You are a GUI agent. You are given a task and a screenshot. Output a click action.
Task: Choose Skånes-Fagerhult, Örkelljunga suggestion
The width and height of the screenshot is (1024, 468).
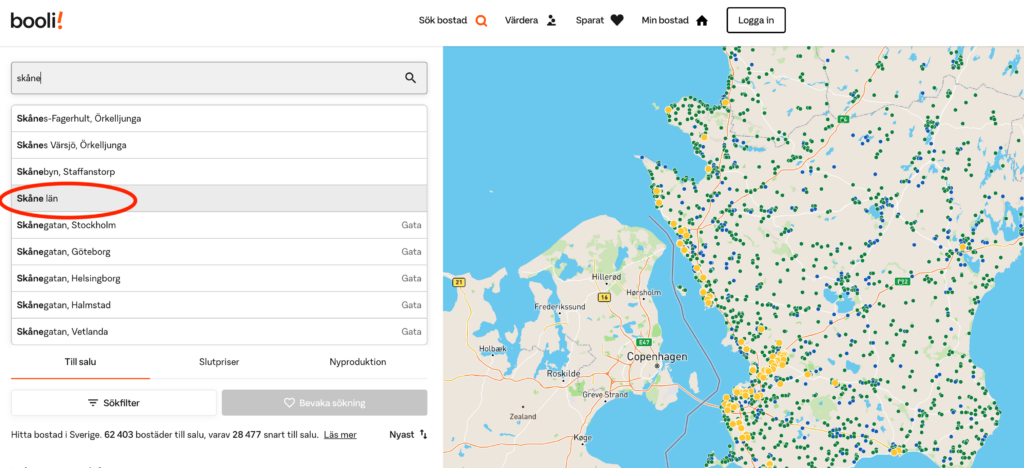pyautogui.click(x=79, y=118)
